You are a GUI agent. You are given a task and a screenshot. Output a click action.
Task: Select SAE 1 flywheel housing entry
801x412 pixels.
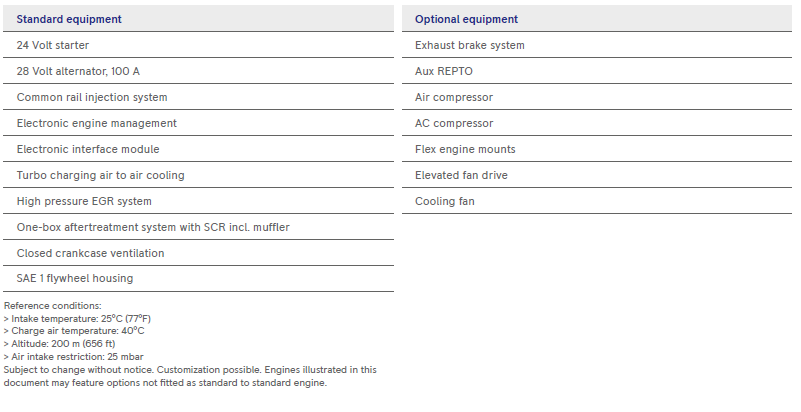point(198,279)
